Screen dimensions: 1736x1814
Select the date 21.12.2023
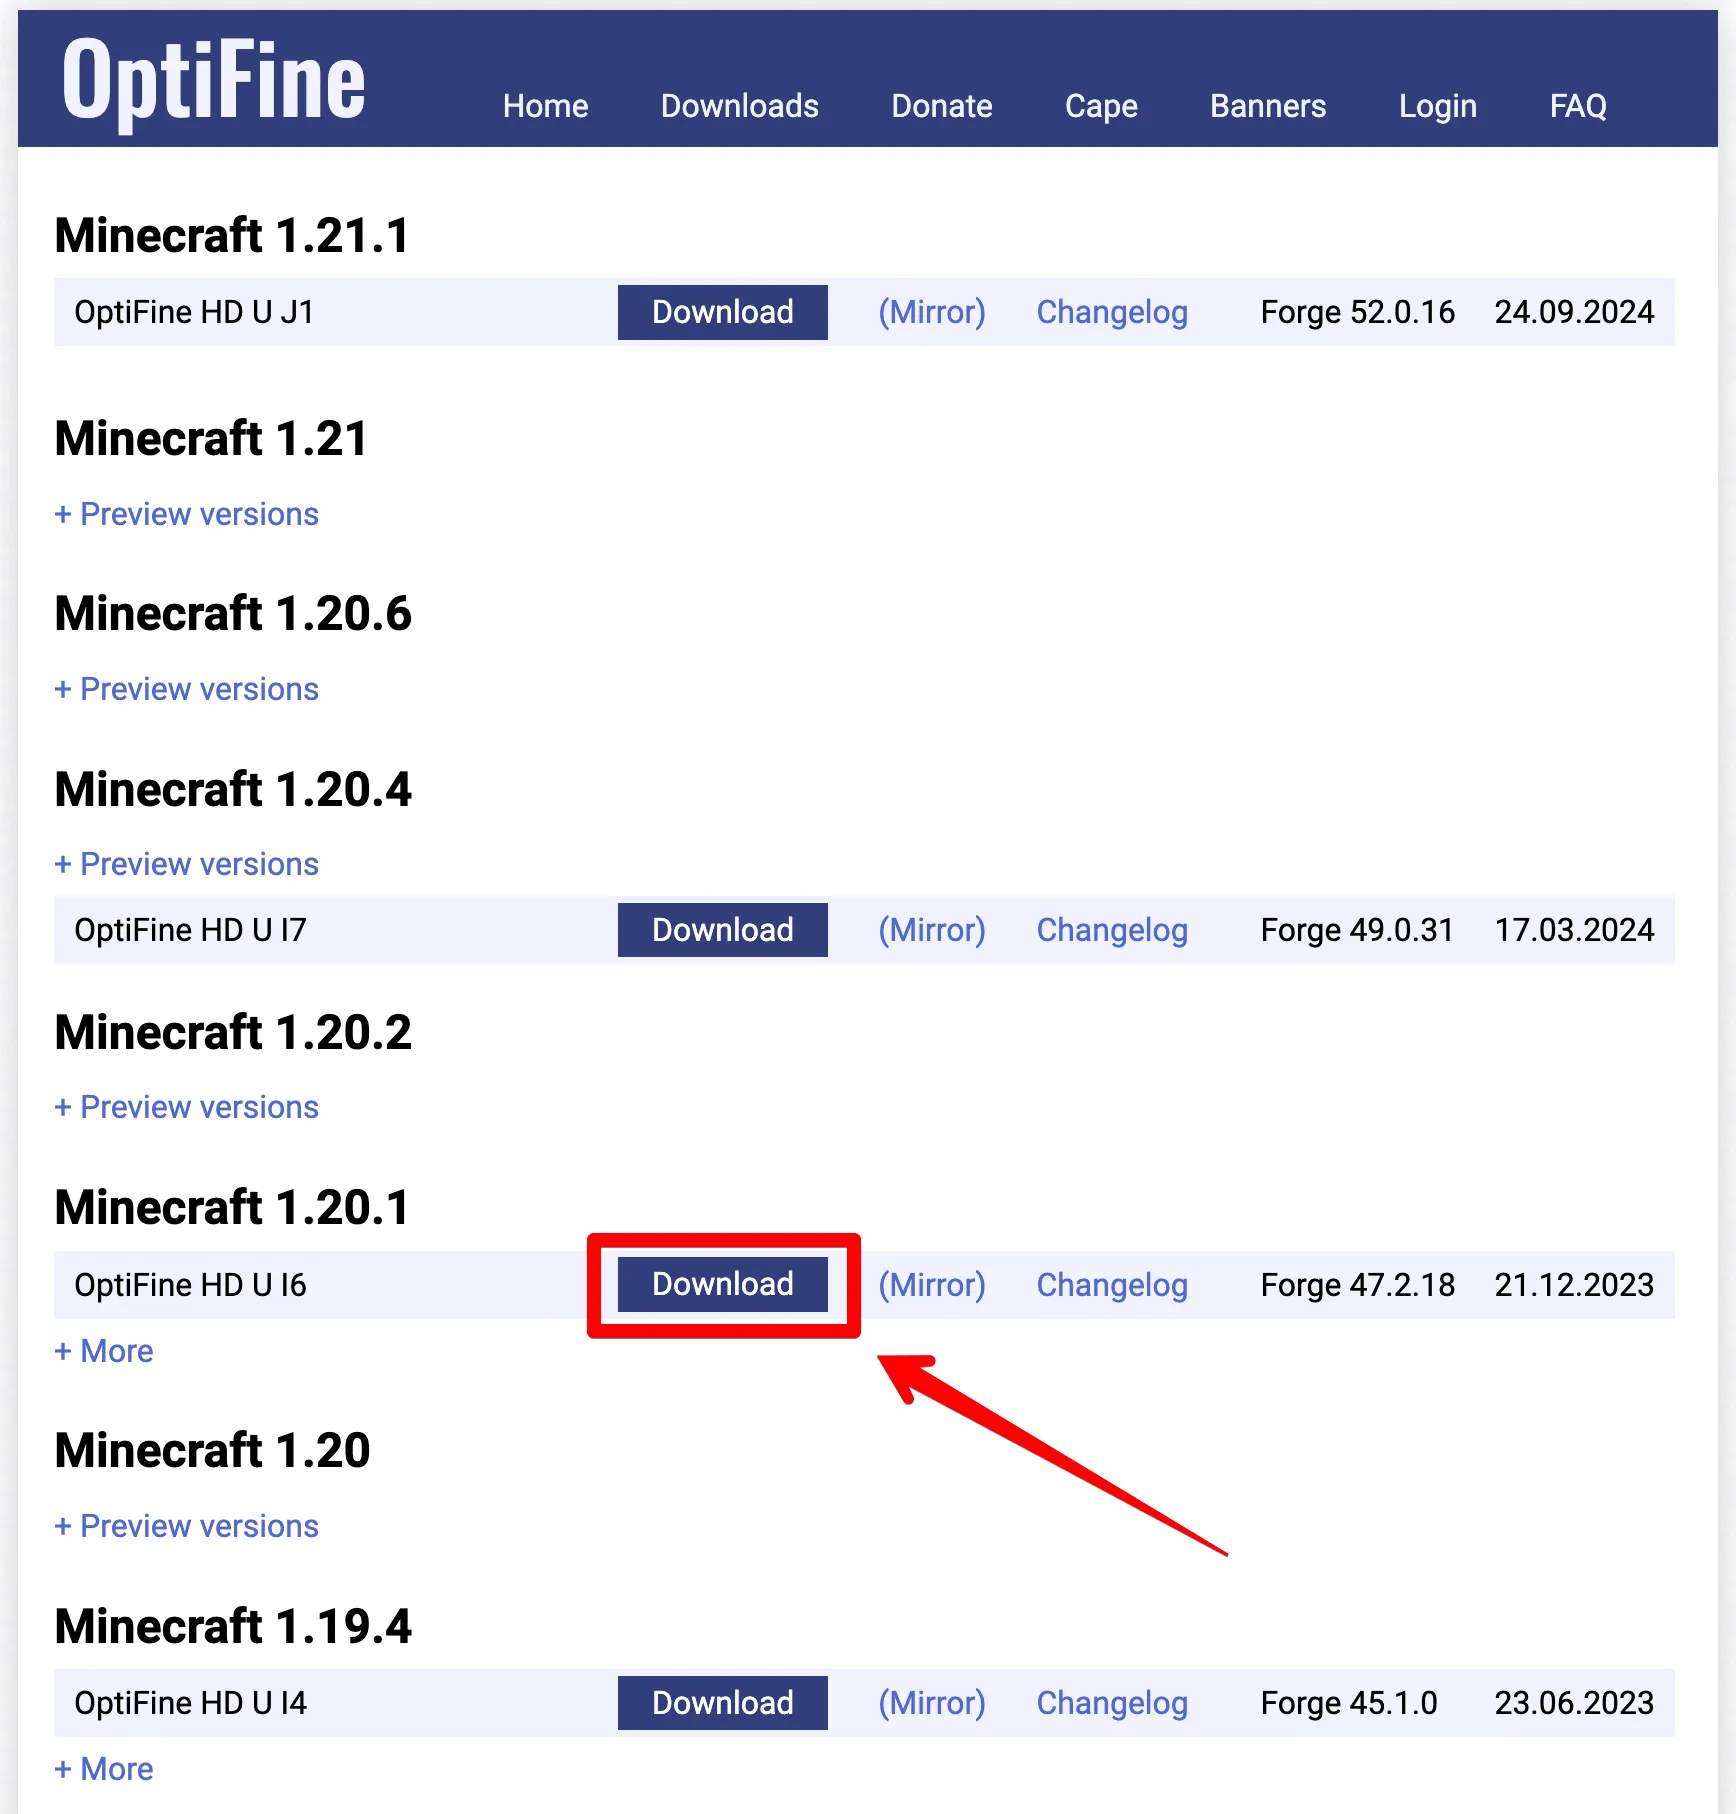[1574, 1285]
